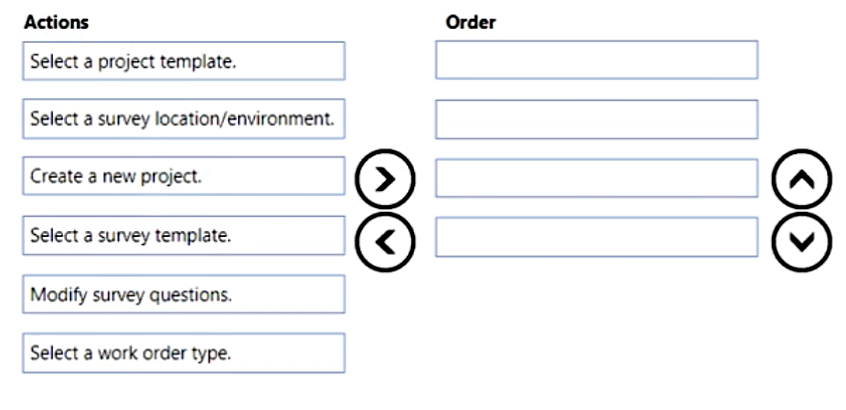Use the circled upward chevron button

pyautogui.click(x=802, y=179)
